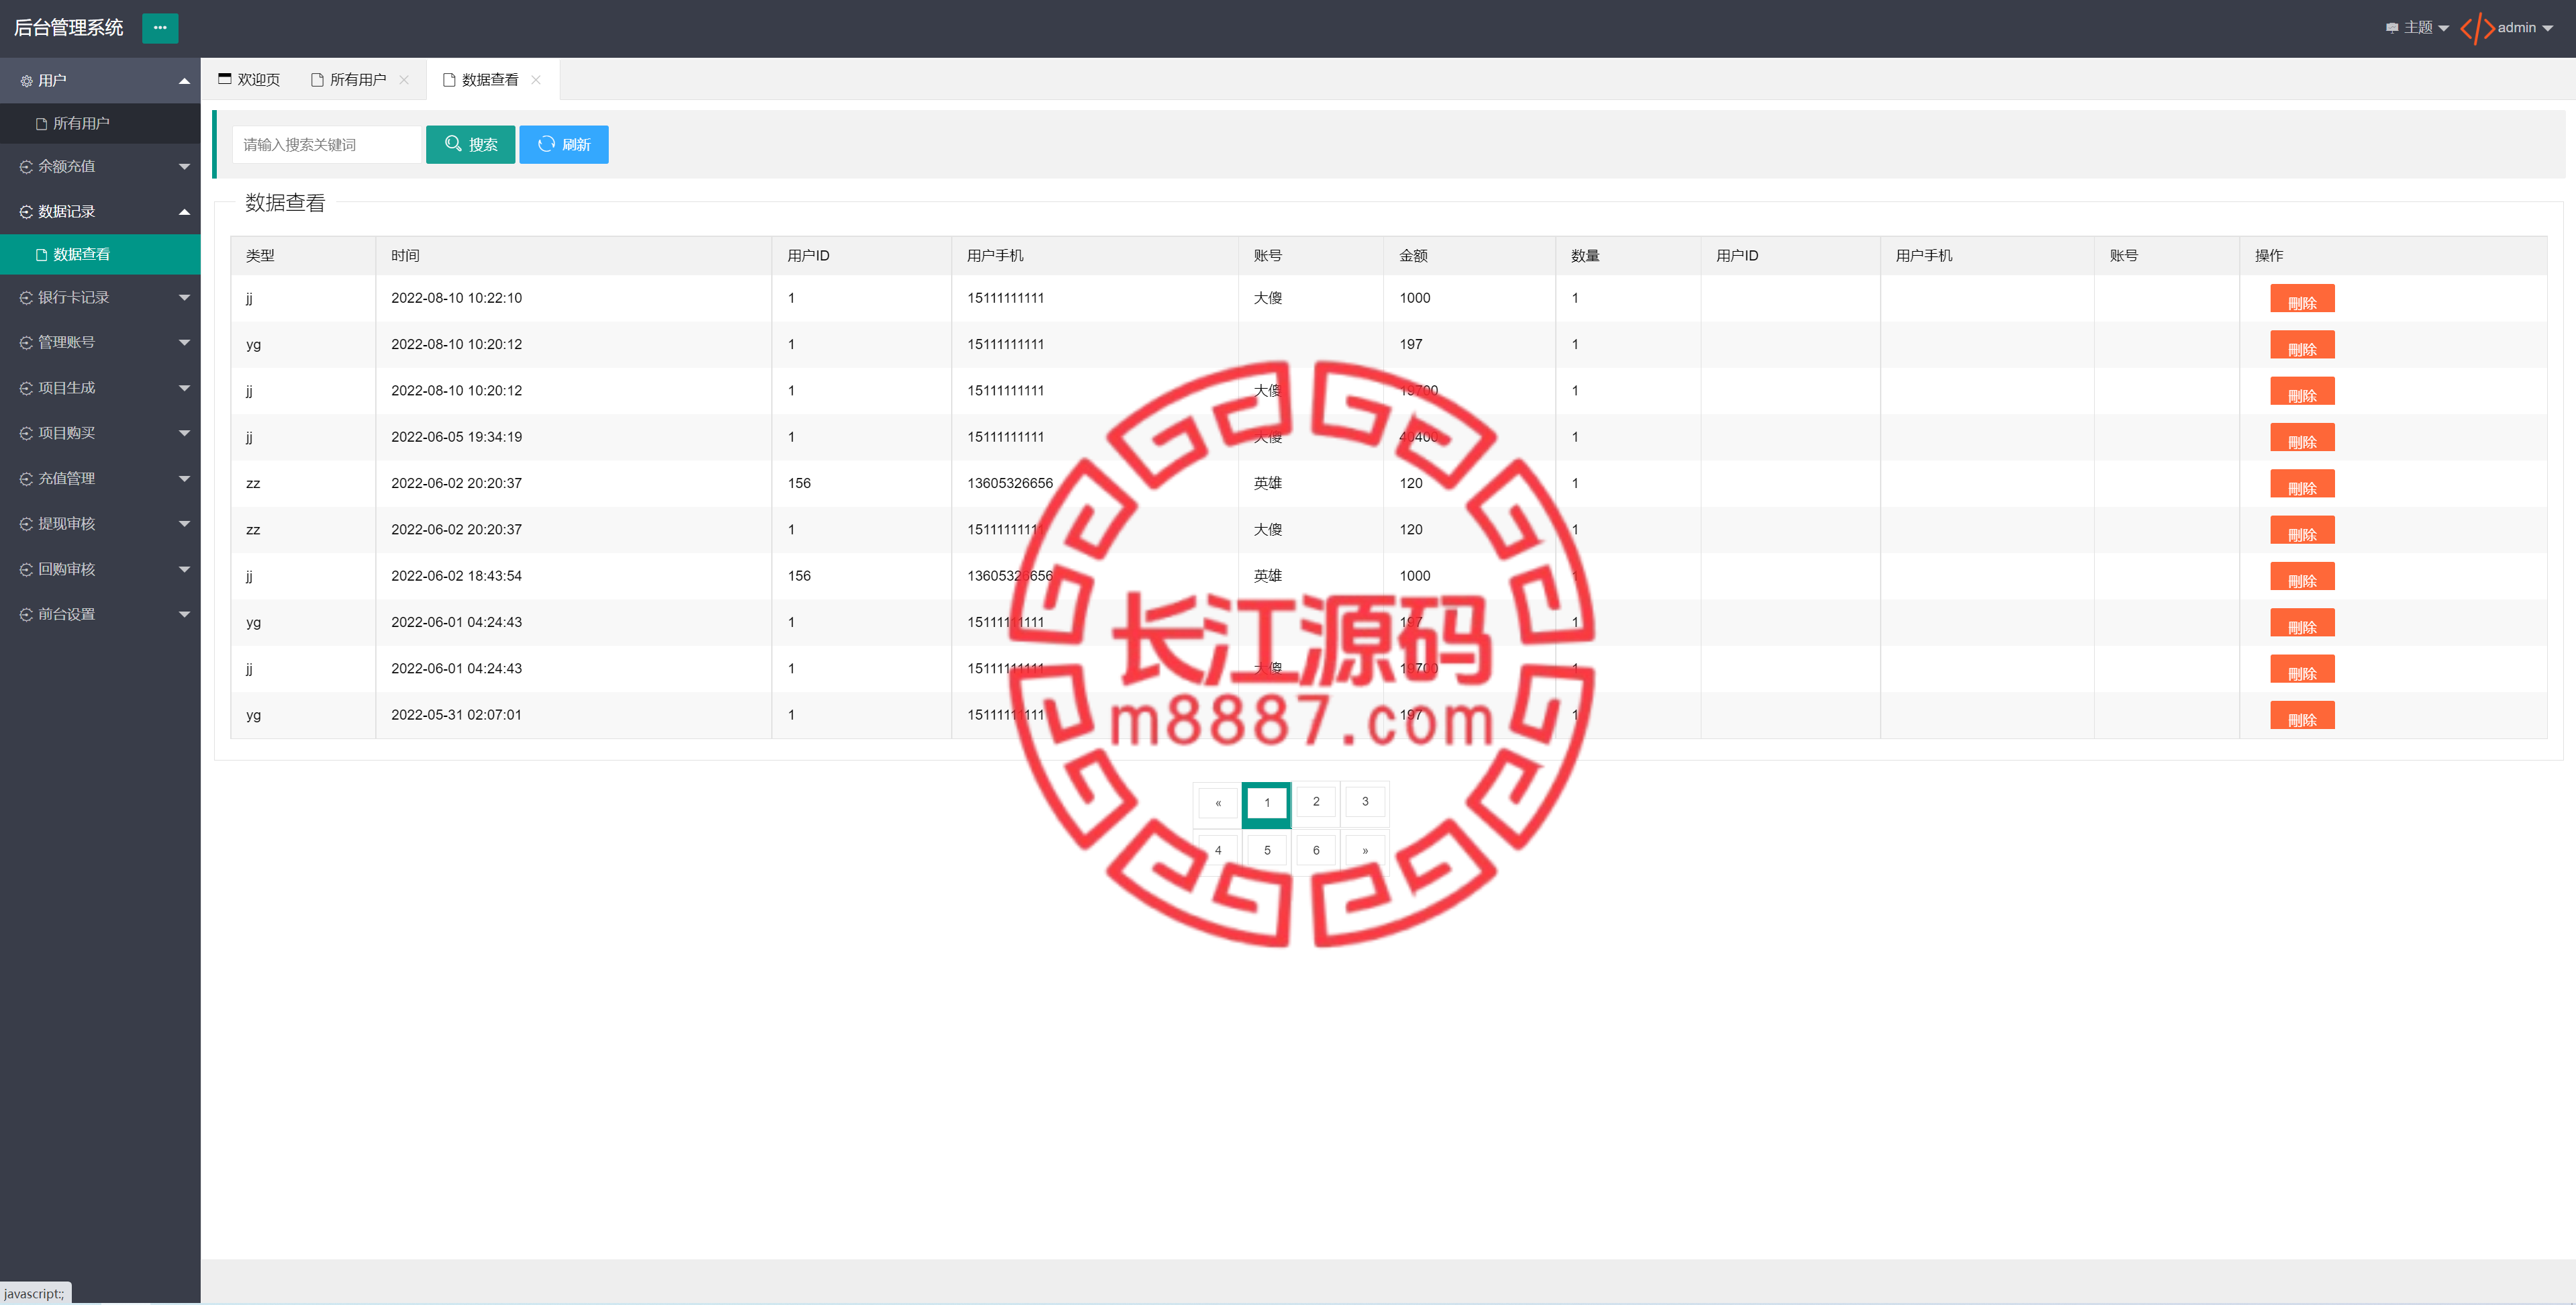
Task: Delete the yg row dated 2022-06-01 04:24:43
Action: coord(2302,623)
